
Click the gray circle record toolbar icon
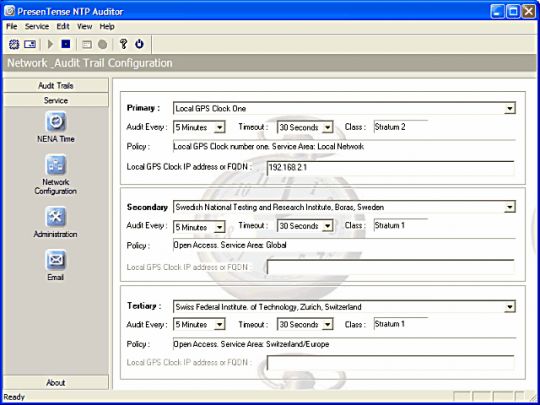click(102, 44)
